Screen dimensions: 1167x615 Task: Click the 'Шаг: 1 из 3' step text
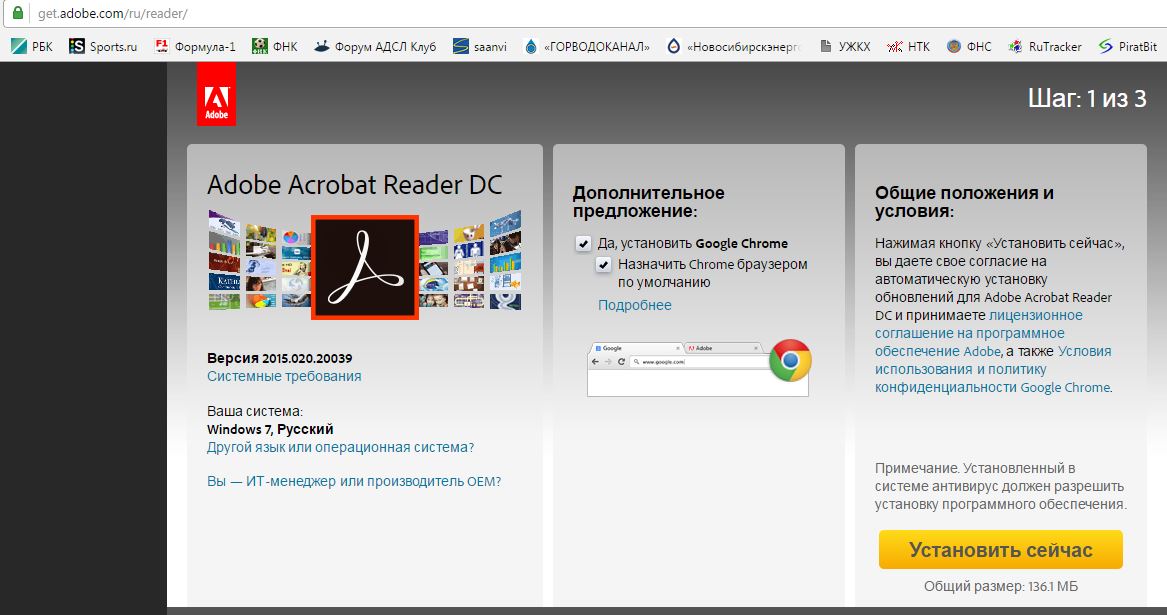(1087, 98)
